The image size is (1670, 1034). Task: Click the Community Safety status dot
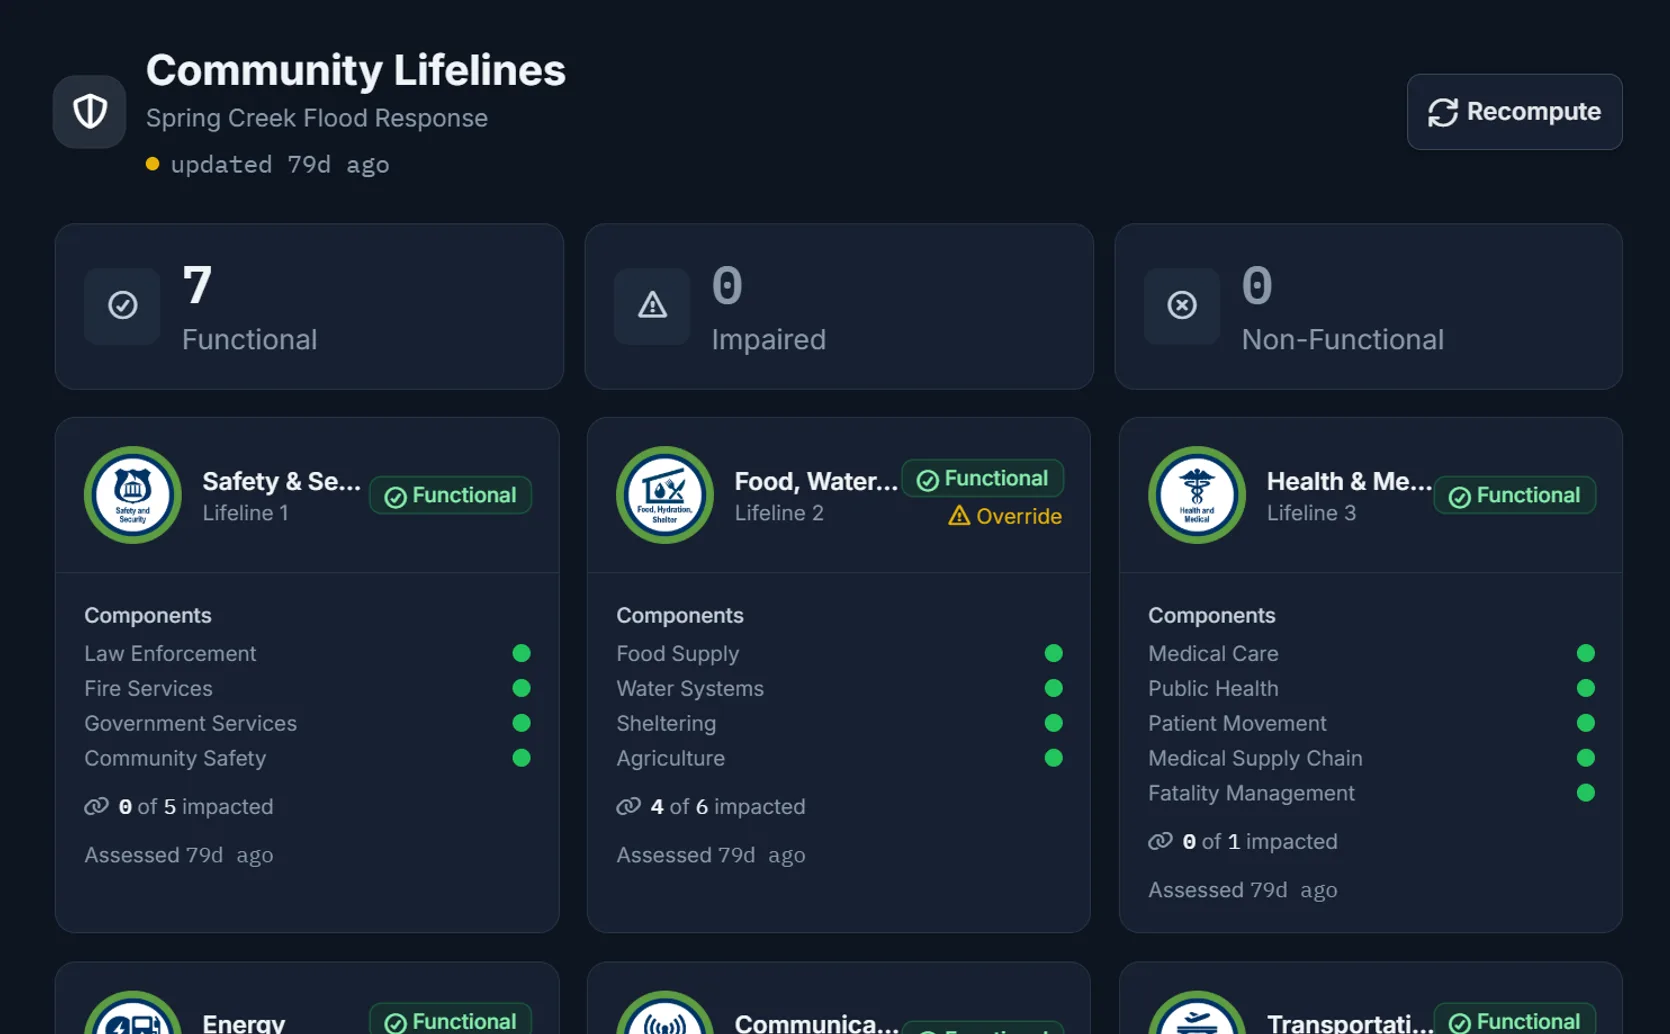click(521, 758)
